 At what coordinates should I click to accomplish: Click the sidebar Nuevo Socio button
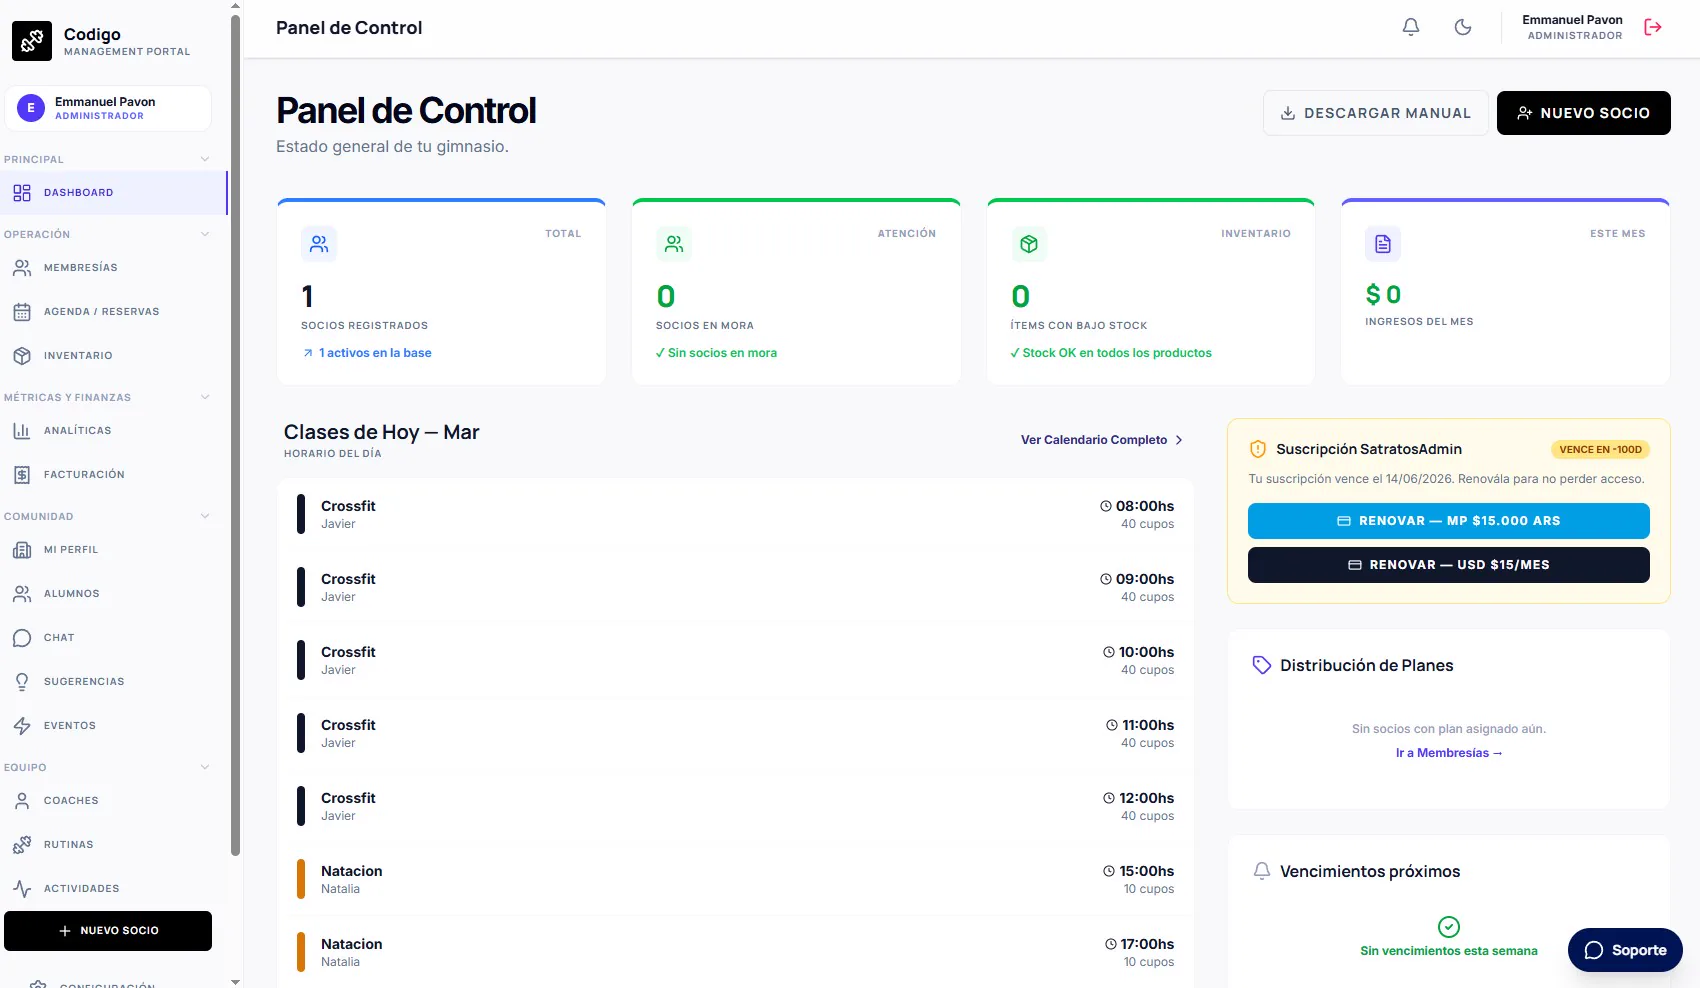pyautogui.click(x=108, y=931)
